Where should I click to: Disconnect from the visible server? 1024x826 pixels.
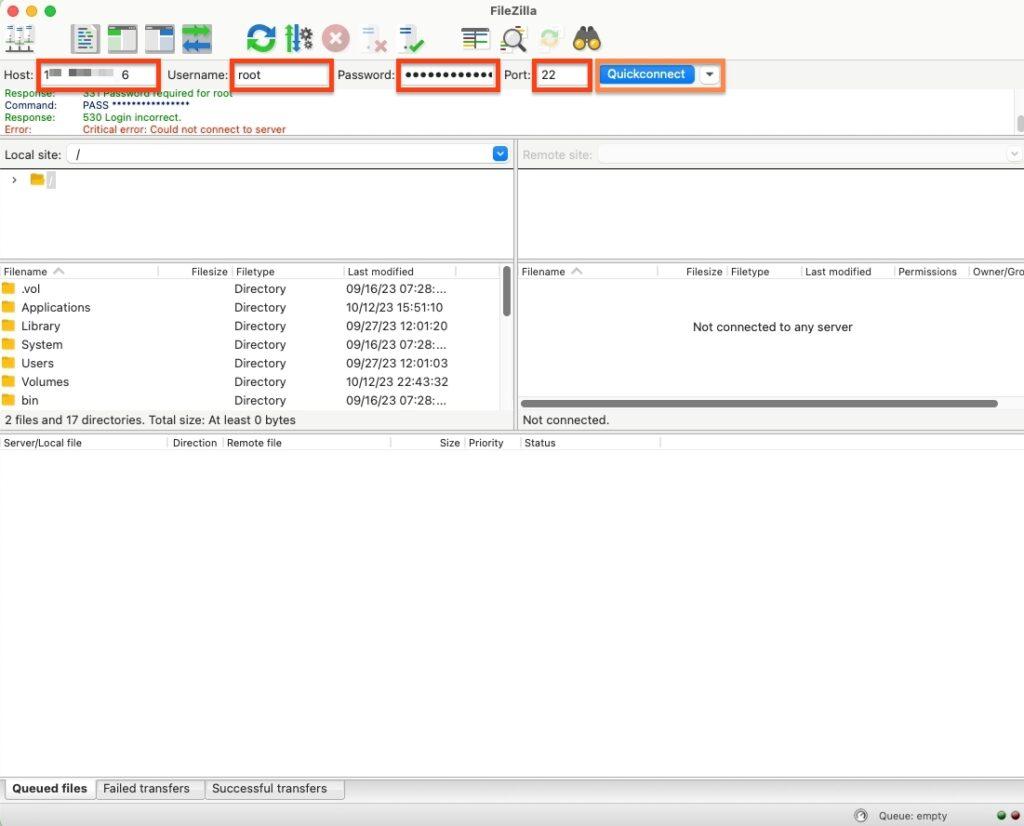(x=374, y=39)
